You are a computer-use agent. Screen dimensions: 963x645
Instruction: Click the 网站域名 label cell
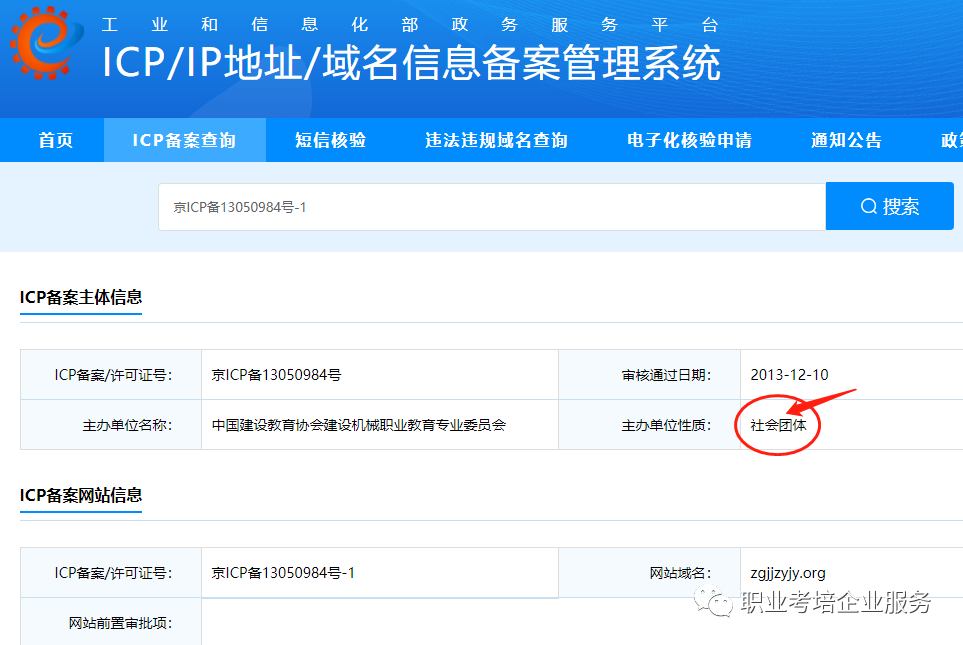[650, 573]
